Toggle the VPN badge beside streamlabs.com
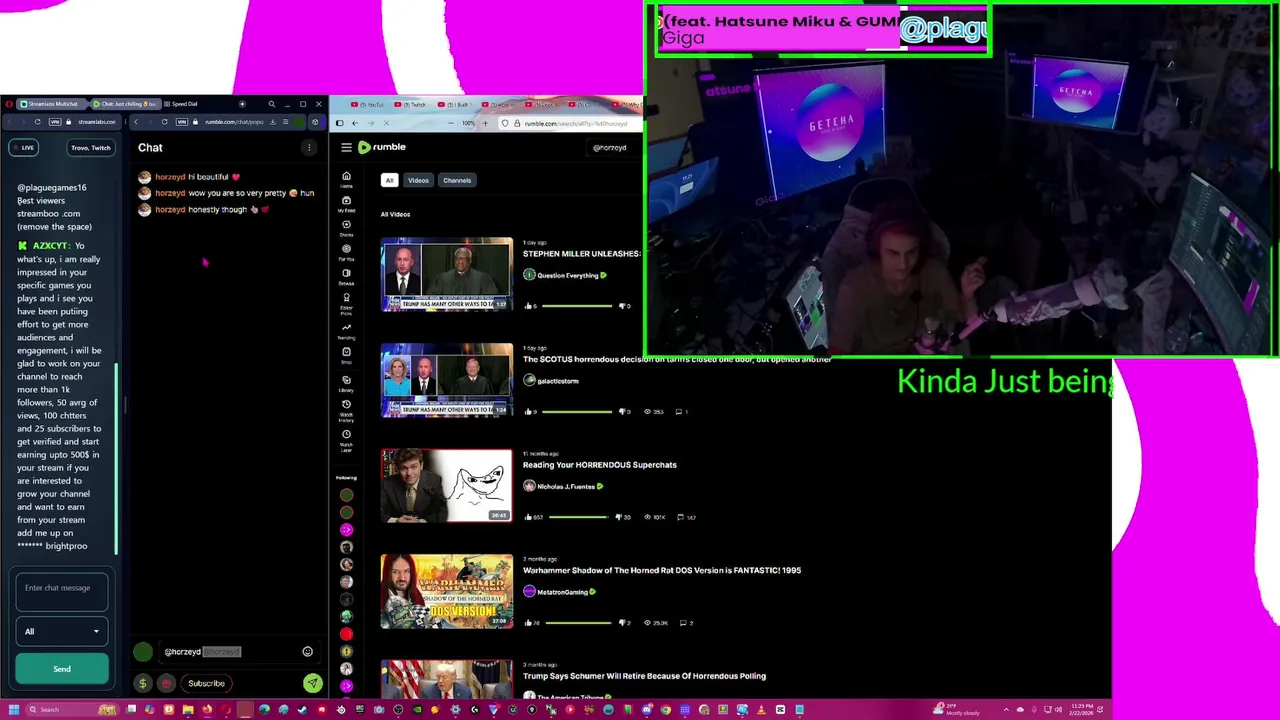 (55, 122)
